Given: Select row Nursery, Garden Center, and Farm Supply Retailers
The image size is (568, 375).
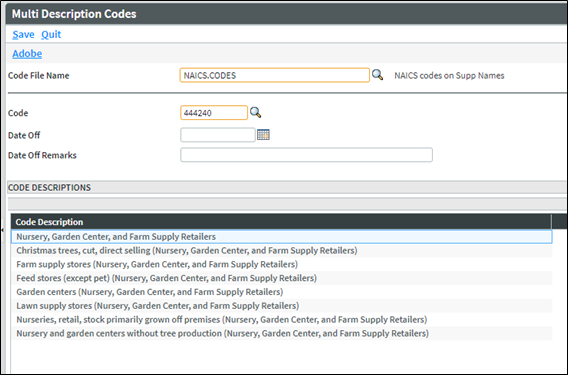Looking at the screenshot, I should 282,237.
